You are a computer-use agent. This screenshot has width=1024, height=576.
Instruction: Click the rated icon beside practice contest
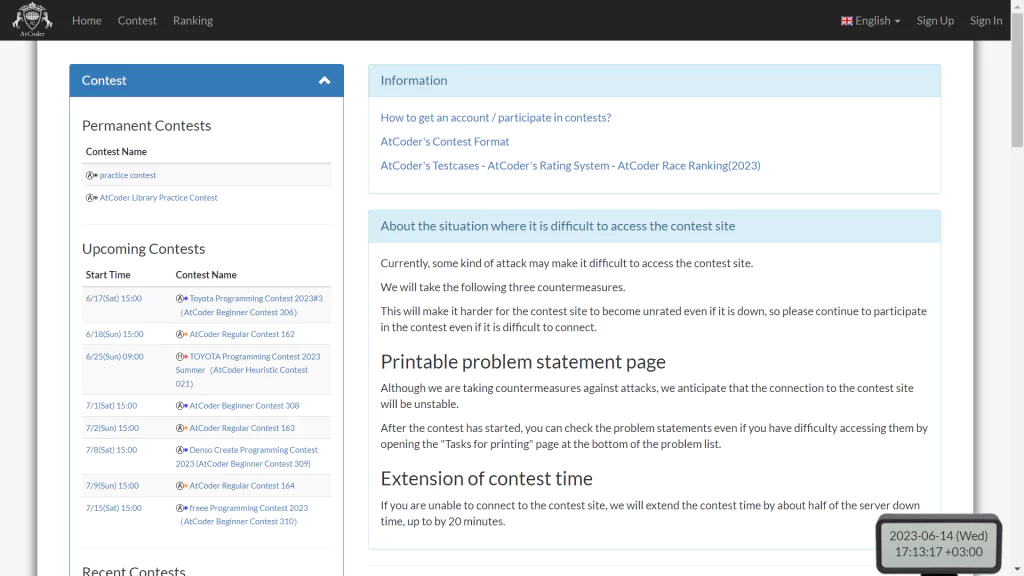coord(91,175)
